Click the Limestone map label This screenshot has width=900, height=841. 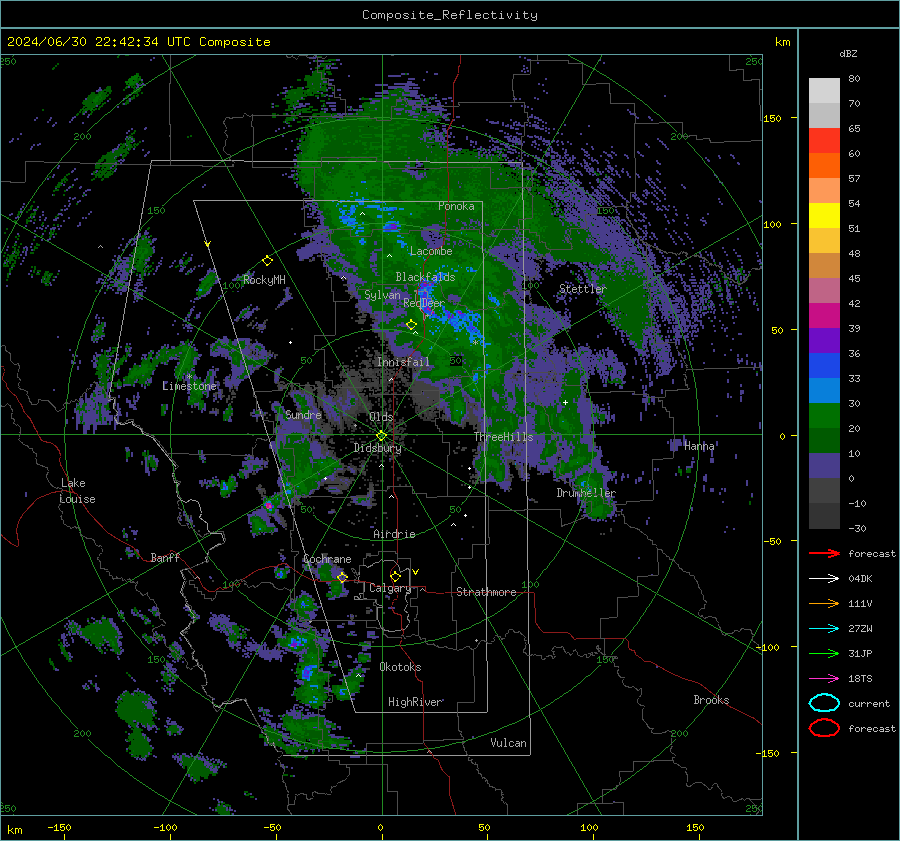point(189,386)
